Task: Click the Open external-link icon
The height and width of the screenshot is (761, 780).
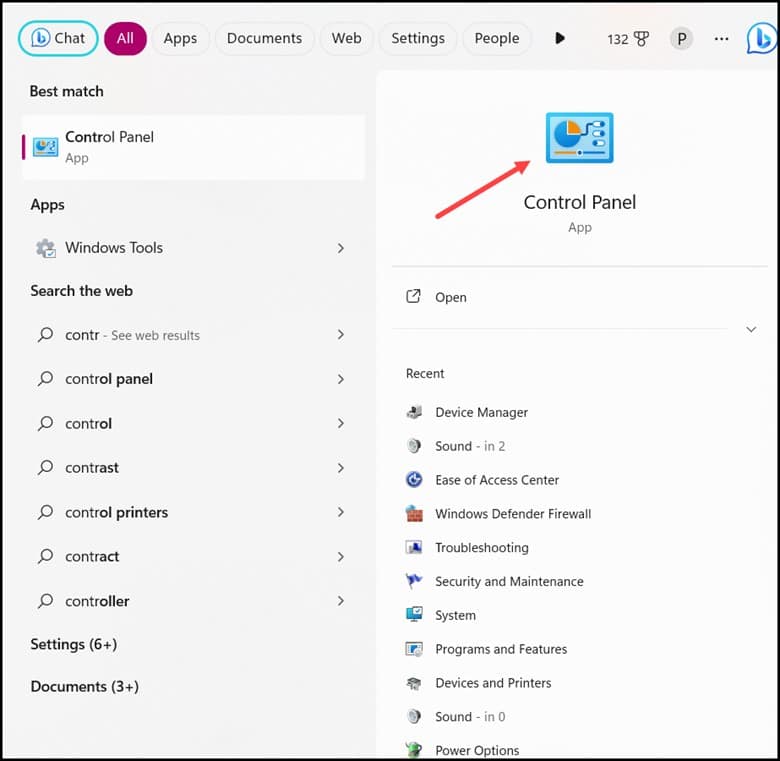Action: coord(413,296)
